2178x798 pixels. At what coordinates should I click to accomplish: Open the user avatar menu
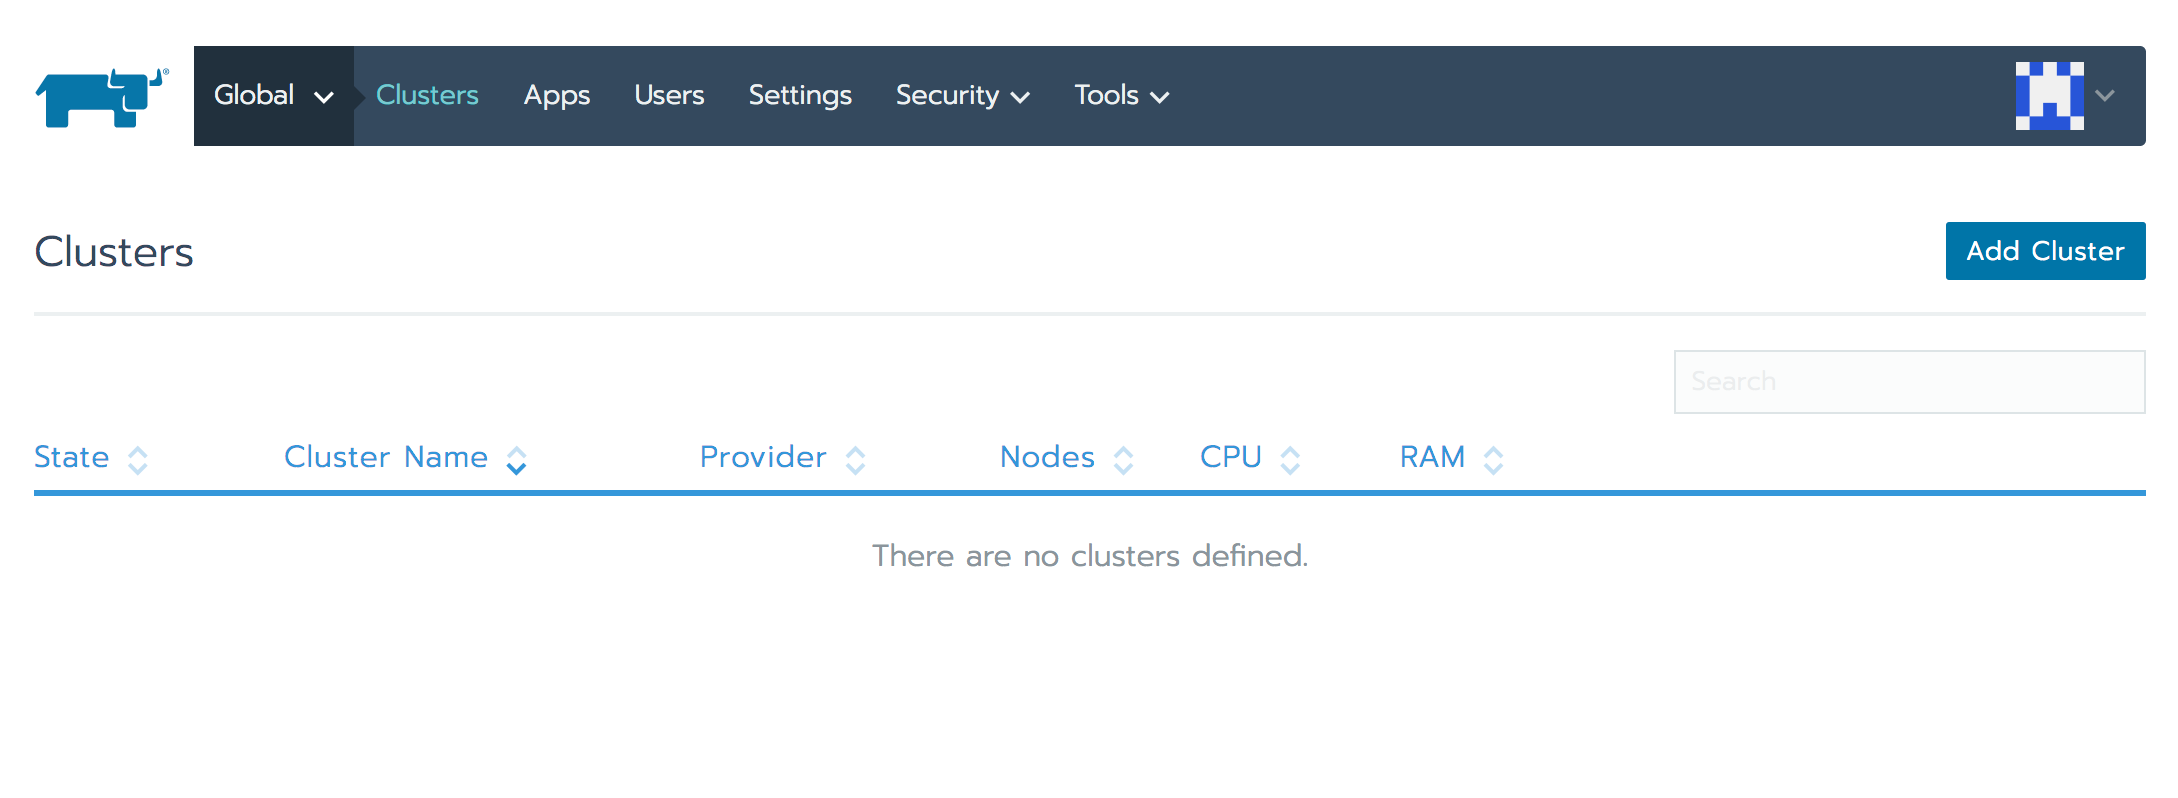tap(2049, 96)
